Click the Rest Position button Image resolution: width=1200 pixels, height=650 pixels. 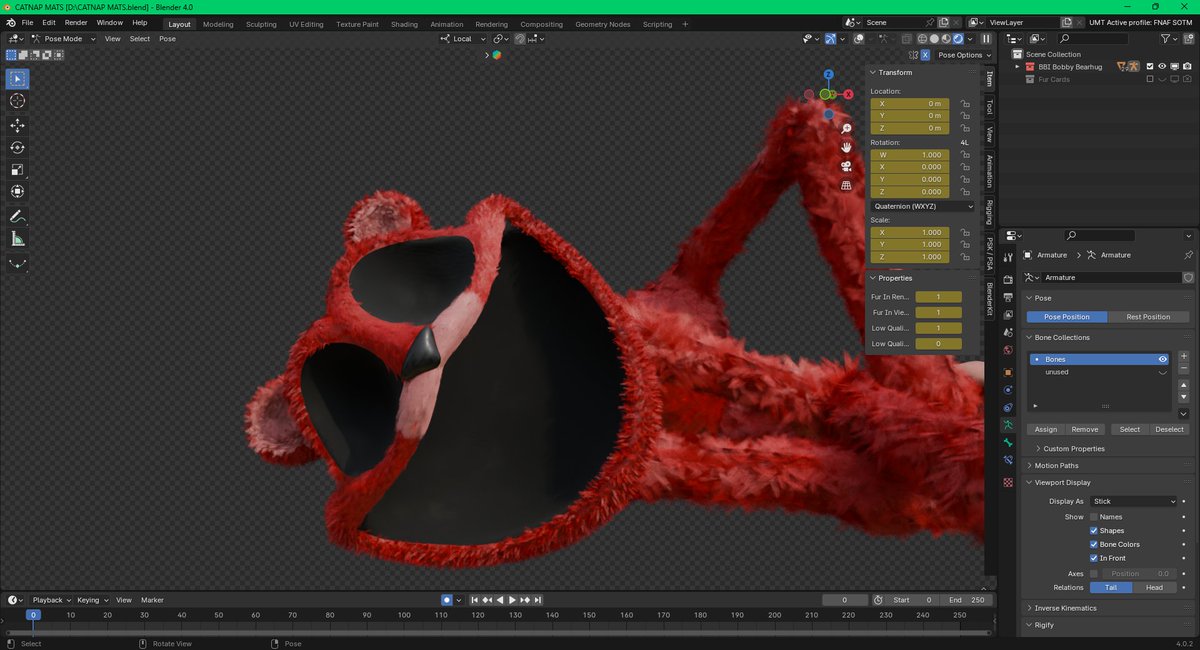1148,317
